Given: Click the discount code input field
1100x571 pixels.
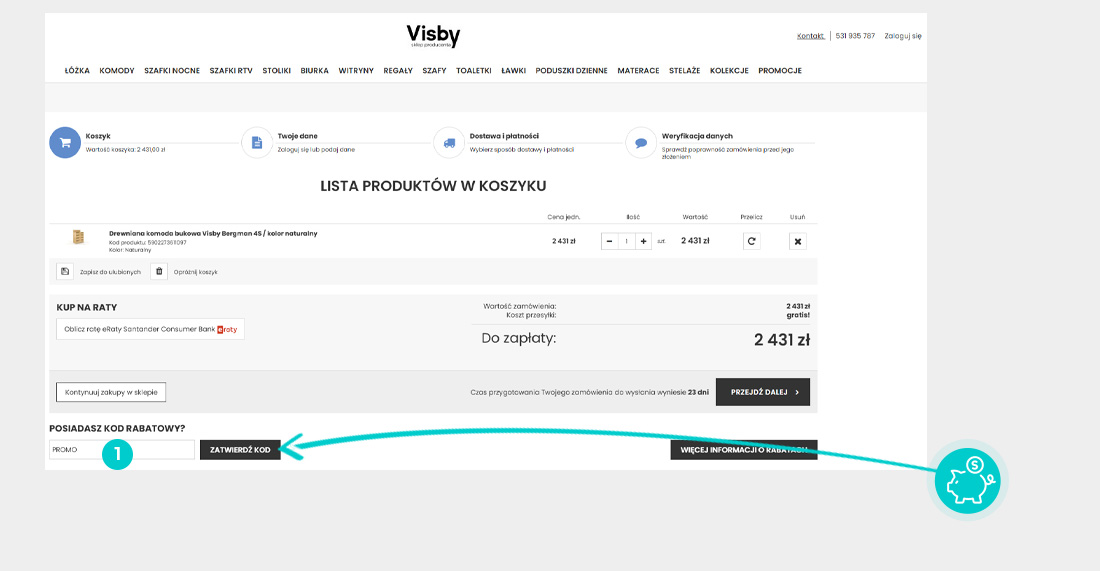Looking at the screenshot, I should coord(121,450).
